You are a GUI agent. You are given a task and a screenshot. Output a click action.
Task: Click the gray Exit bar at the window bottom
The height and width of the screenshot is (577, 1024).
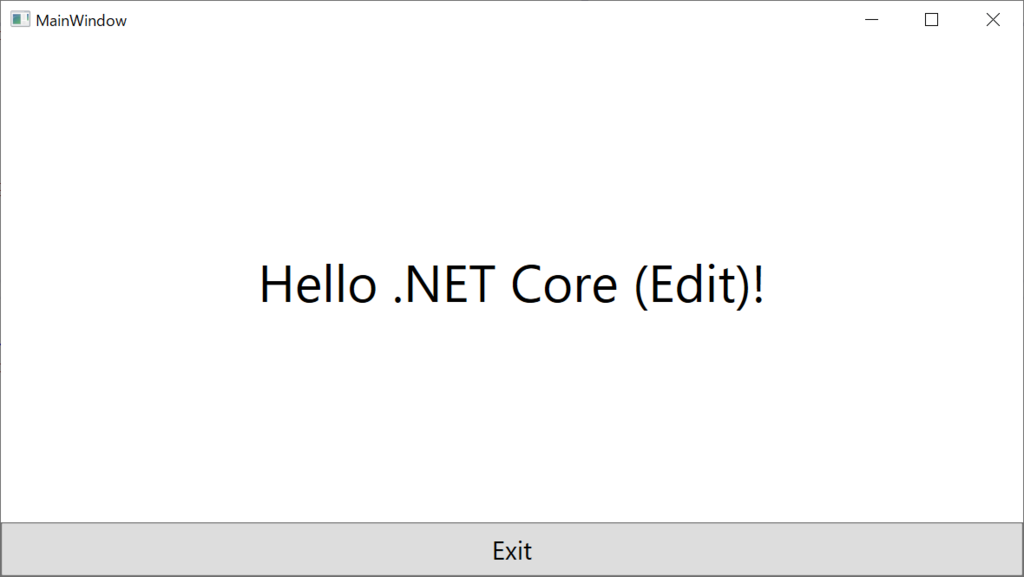(512, 550)
